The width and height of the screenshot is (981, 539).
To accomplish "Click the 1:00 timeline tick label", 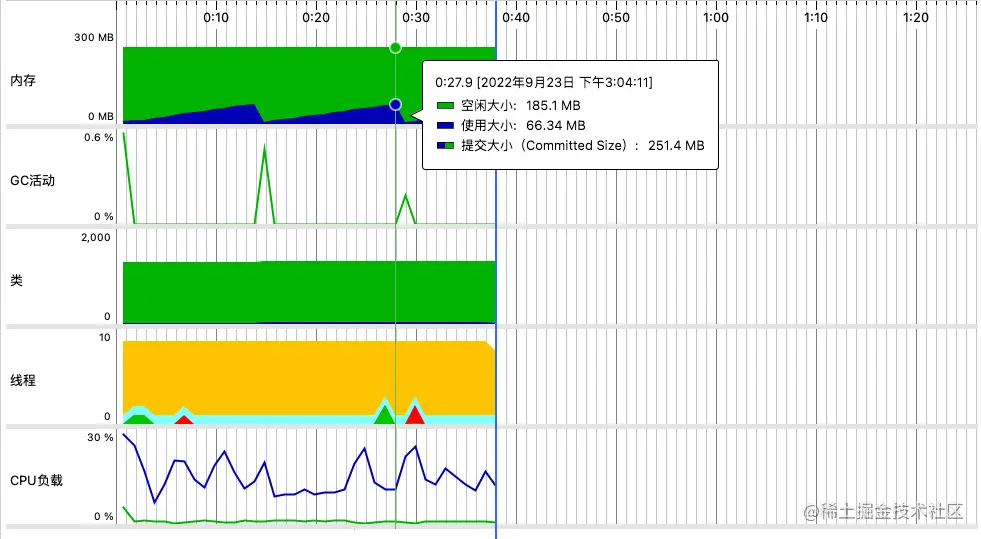I will [716, 18].
